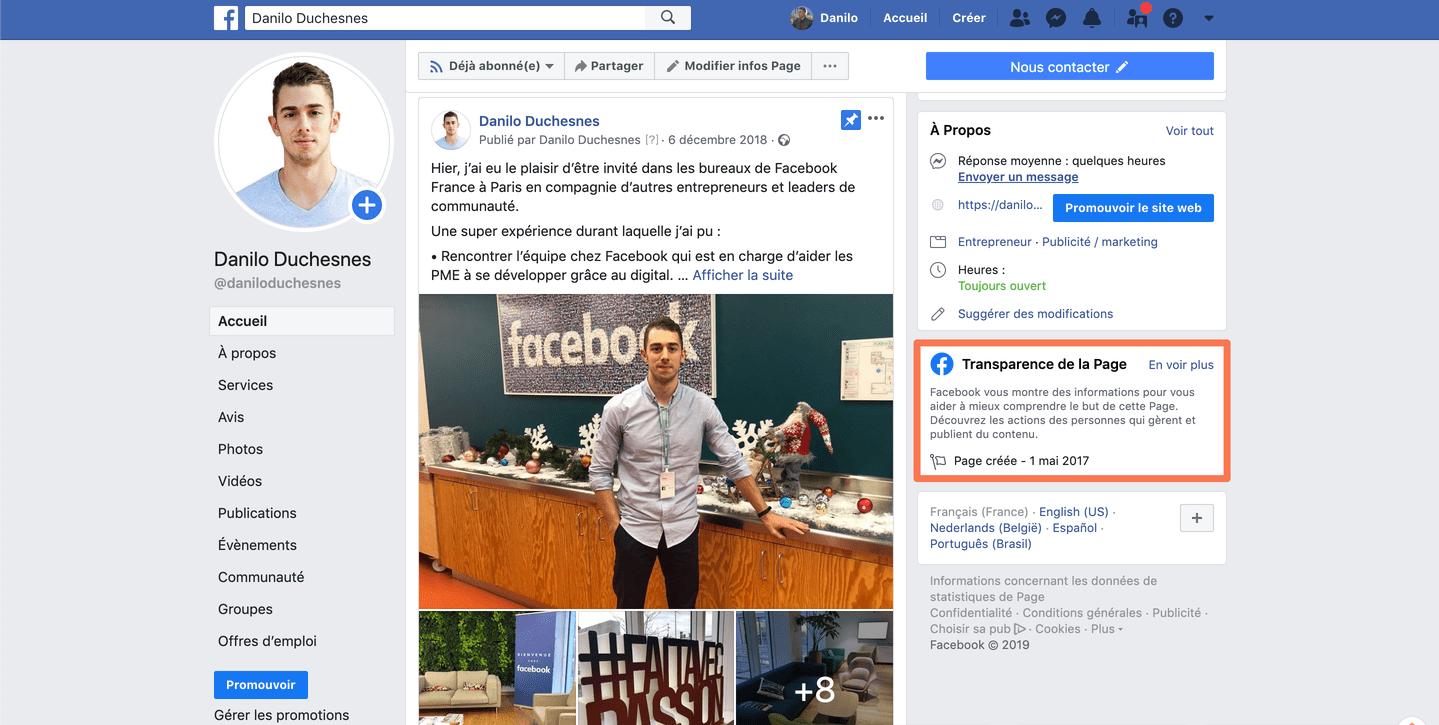Click Danilo's small profile avatar in top bar
The width and height of the screenshot is (1439, 725).
pos(802,18)
